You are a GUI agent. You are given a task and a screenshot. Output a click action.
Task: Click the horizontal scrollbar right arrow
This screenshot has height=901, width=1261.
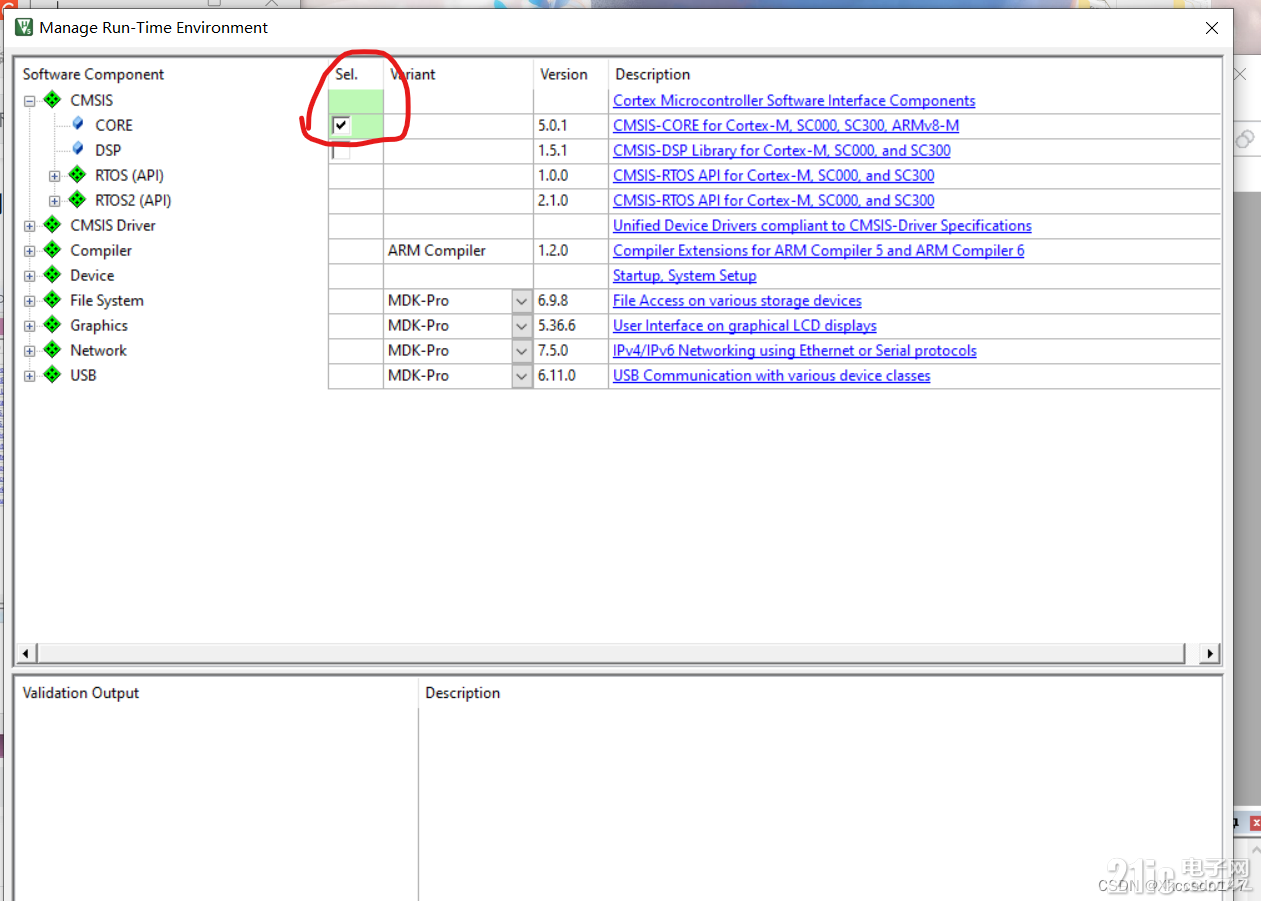[1210, 653]
